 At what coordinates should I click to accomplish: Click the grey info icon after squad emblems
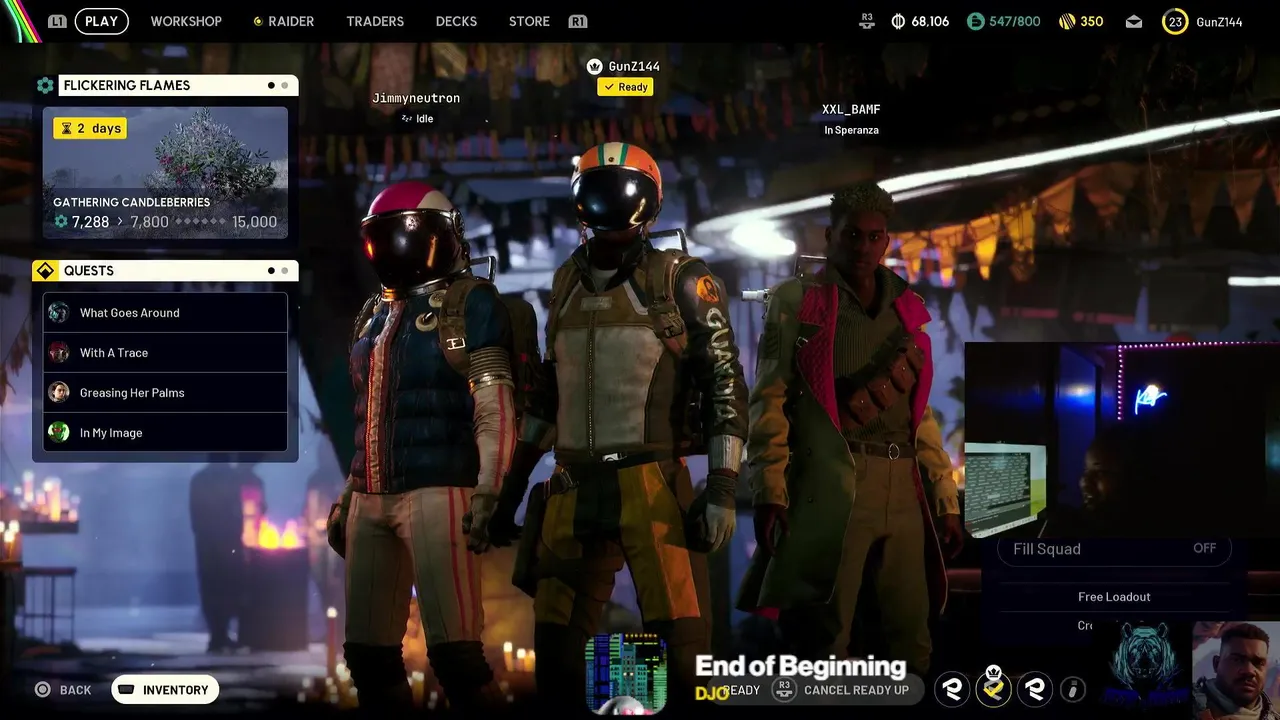[x=1073, y=689]
